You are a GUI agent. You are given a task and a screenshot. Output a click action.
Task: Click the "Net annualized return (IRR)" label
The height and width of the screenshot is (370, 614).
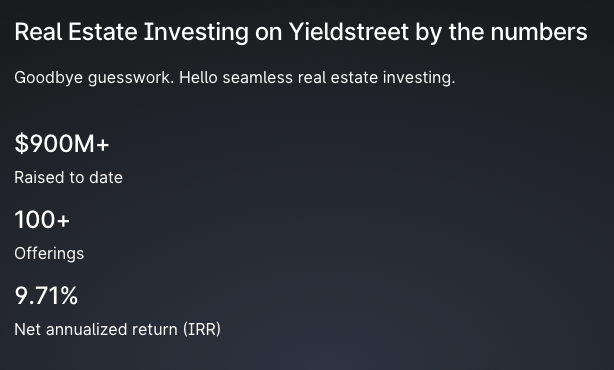coord(117,329)
